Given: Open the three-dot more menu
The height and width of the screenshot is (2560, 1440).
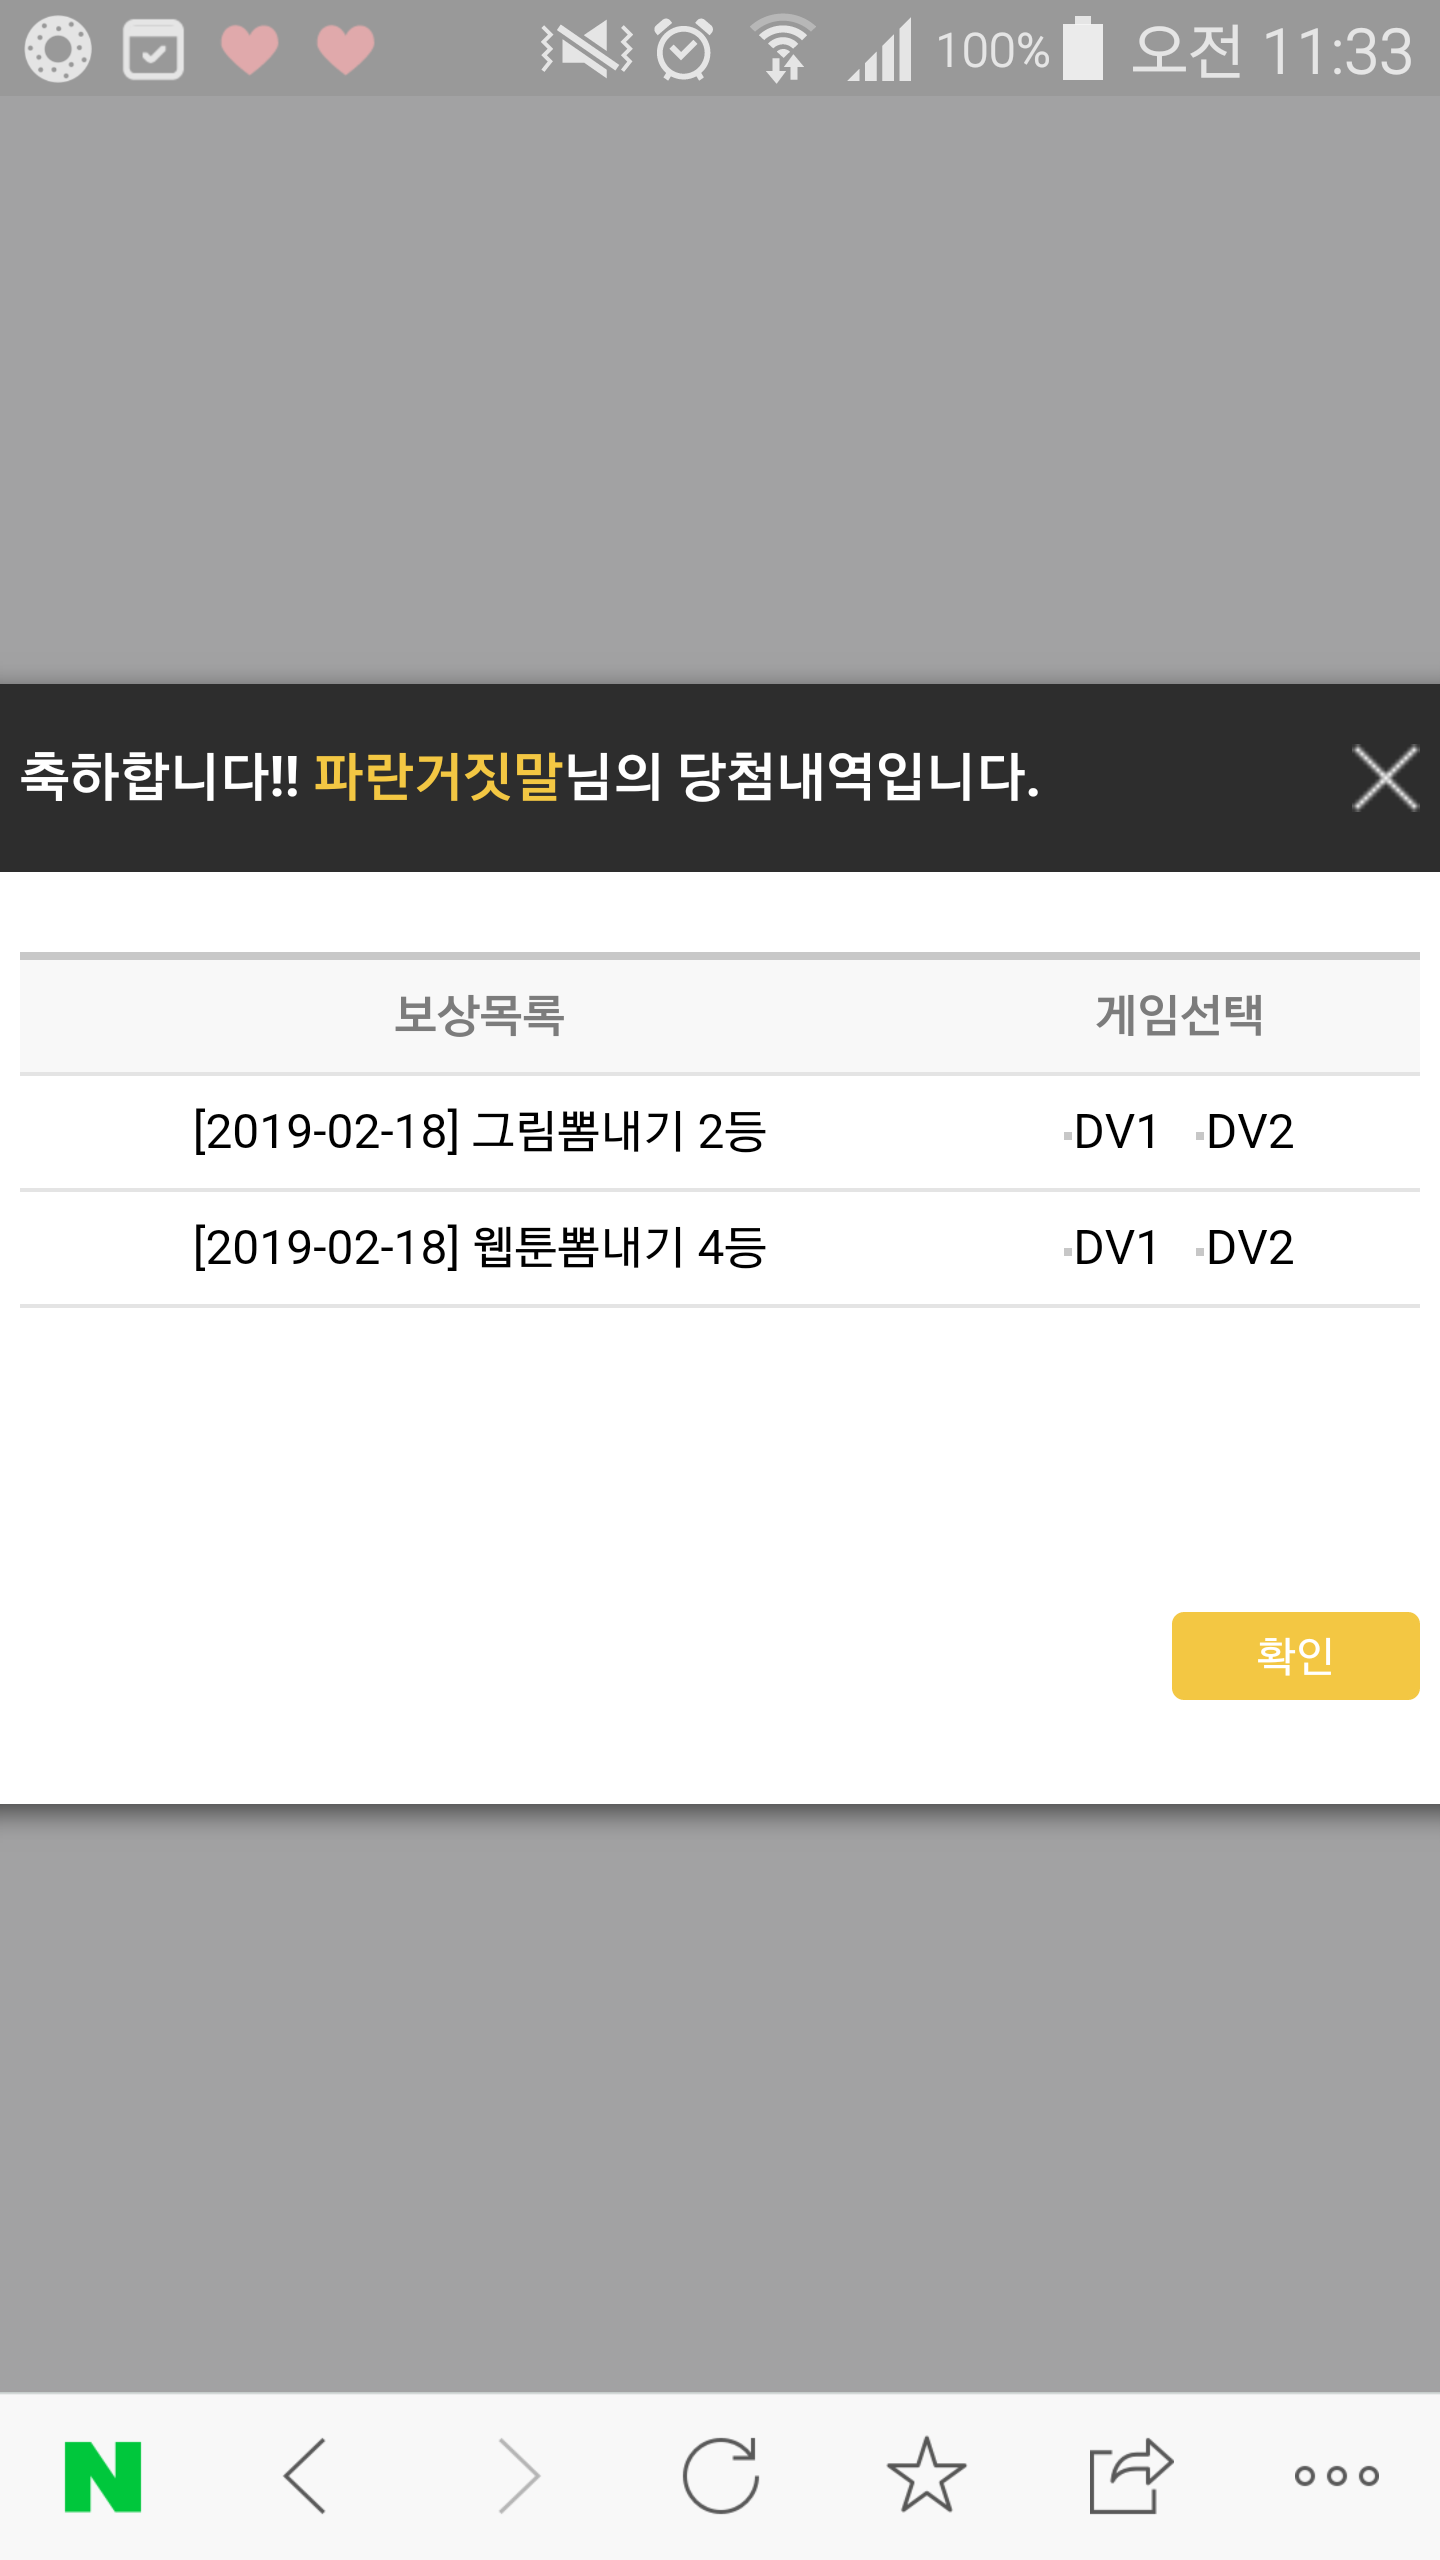Looking at the screenshot, I should (x=1336, y=2476).
